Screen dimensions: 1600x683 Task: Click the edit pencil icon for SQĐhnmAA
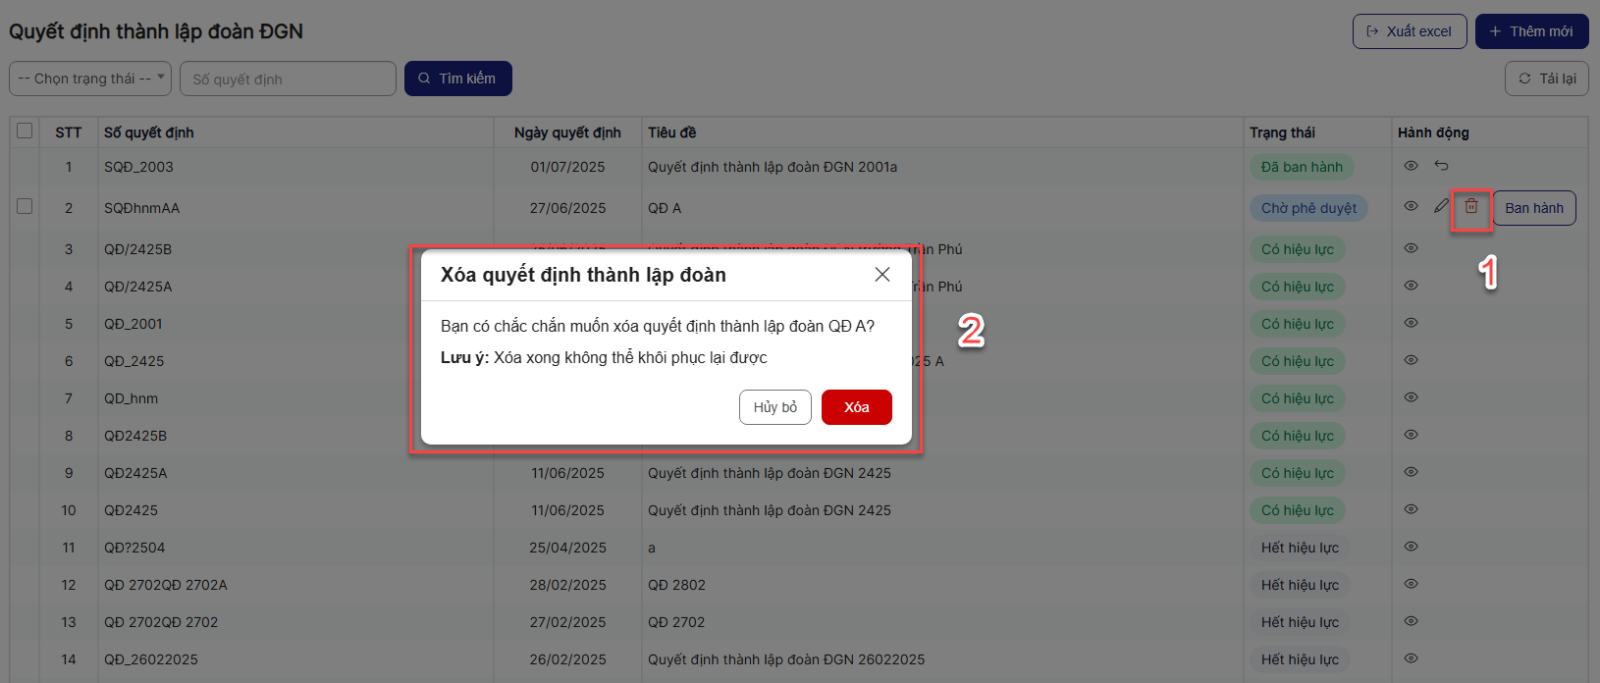pyautogui.click(x=1441, y=206)
